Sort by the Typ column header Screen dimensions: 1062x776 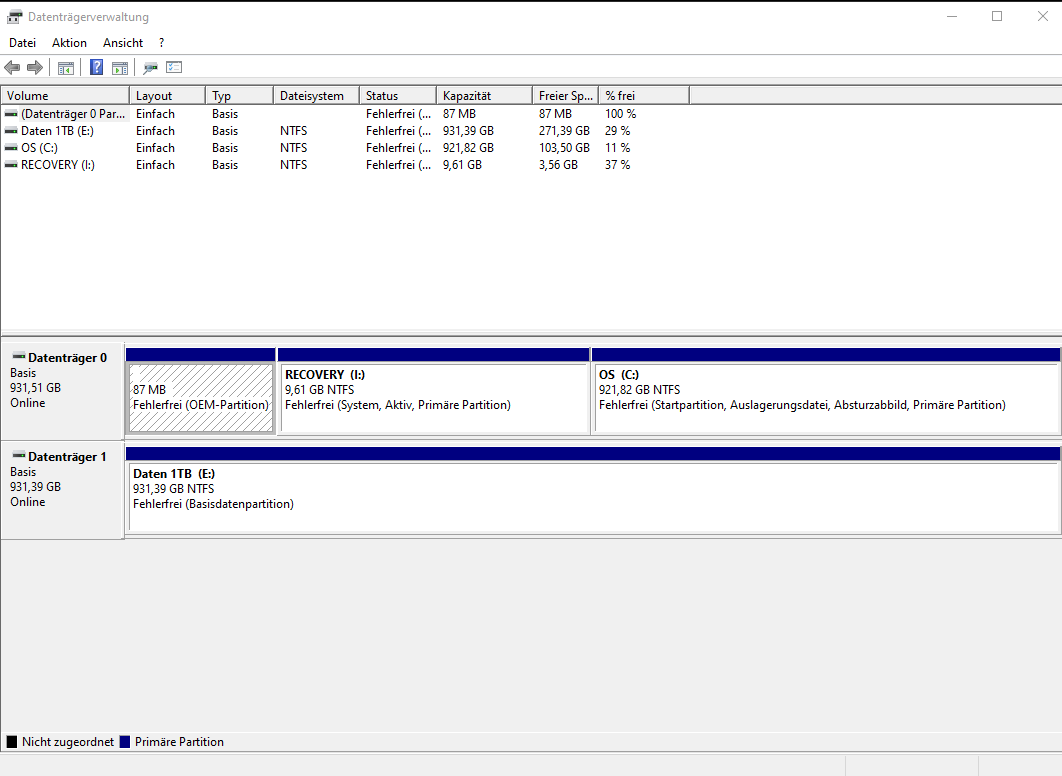[x=240, y=95]
